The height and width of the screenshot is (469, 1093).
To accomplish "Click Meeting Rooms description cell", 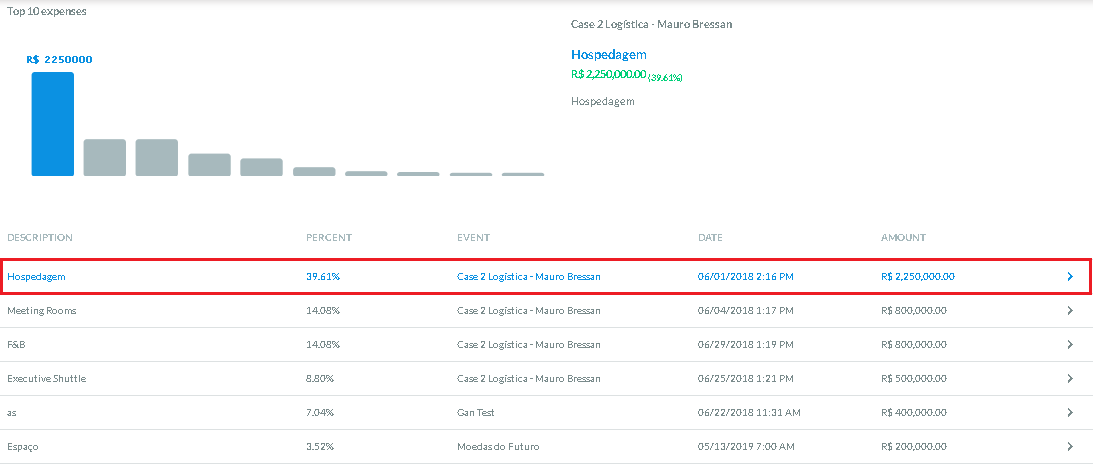I will point(42,311).
